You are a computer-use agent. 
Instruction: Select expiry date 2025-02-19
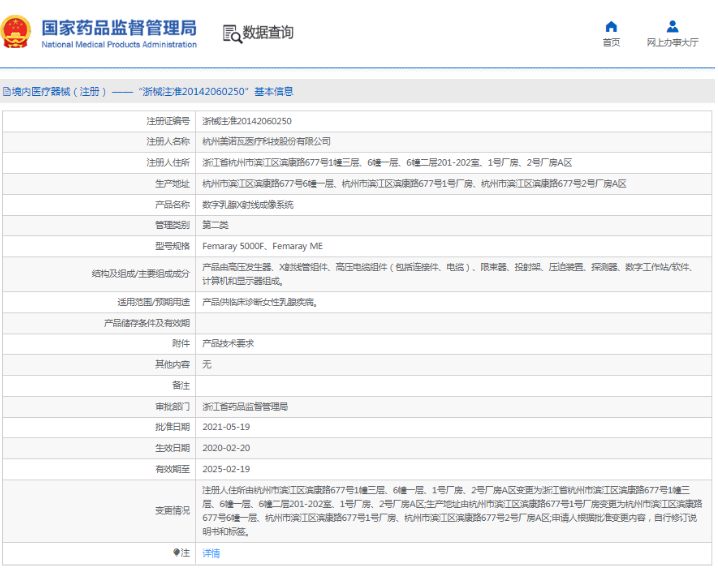coord(226,469)
